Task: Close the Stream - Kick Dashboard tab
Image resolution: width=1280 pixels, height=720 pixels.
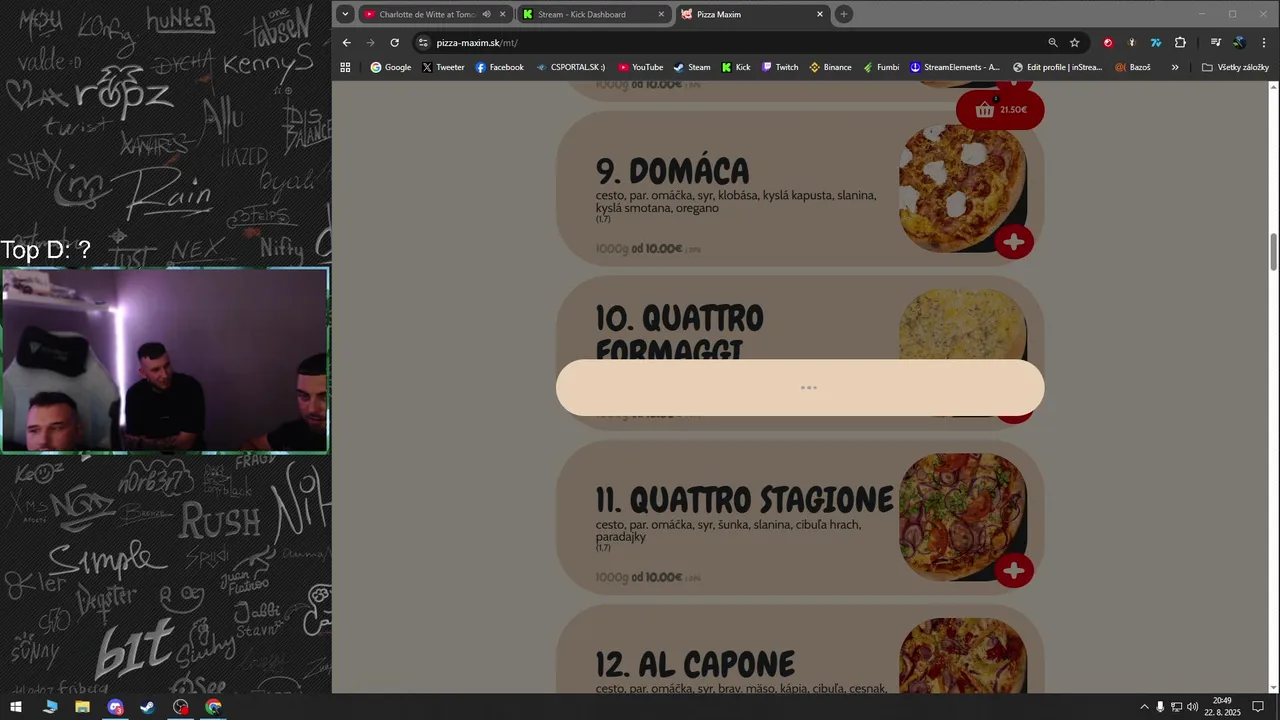Action: [661, 14]
